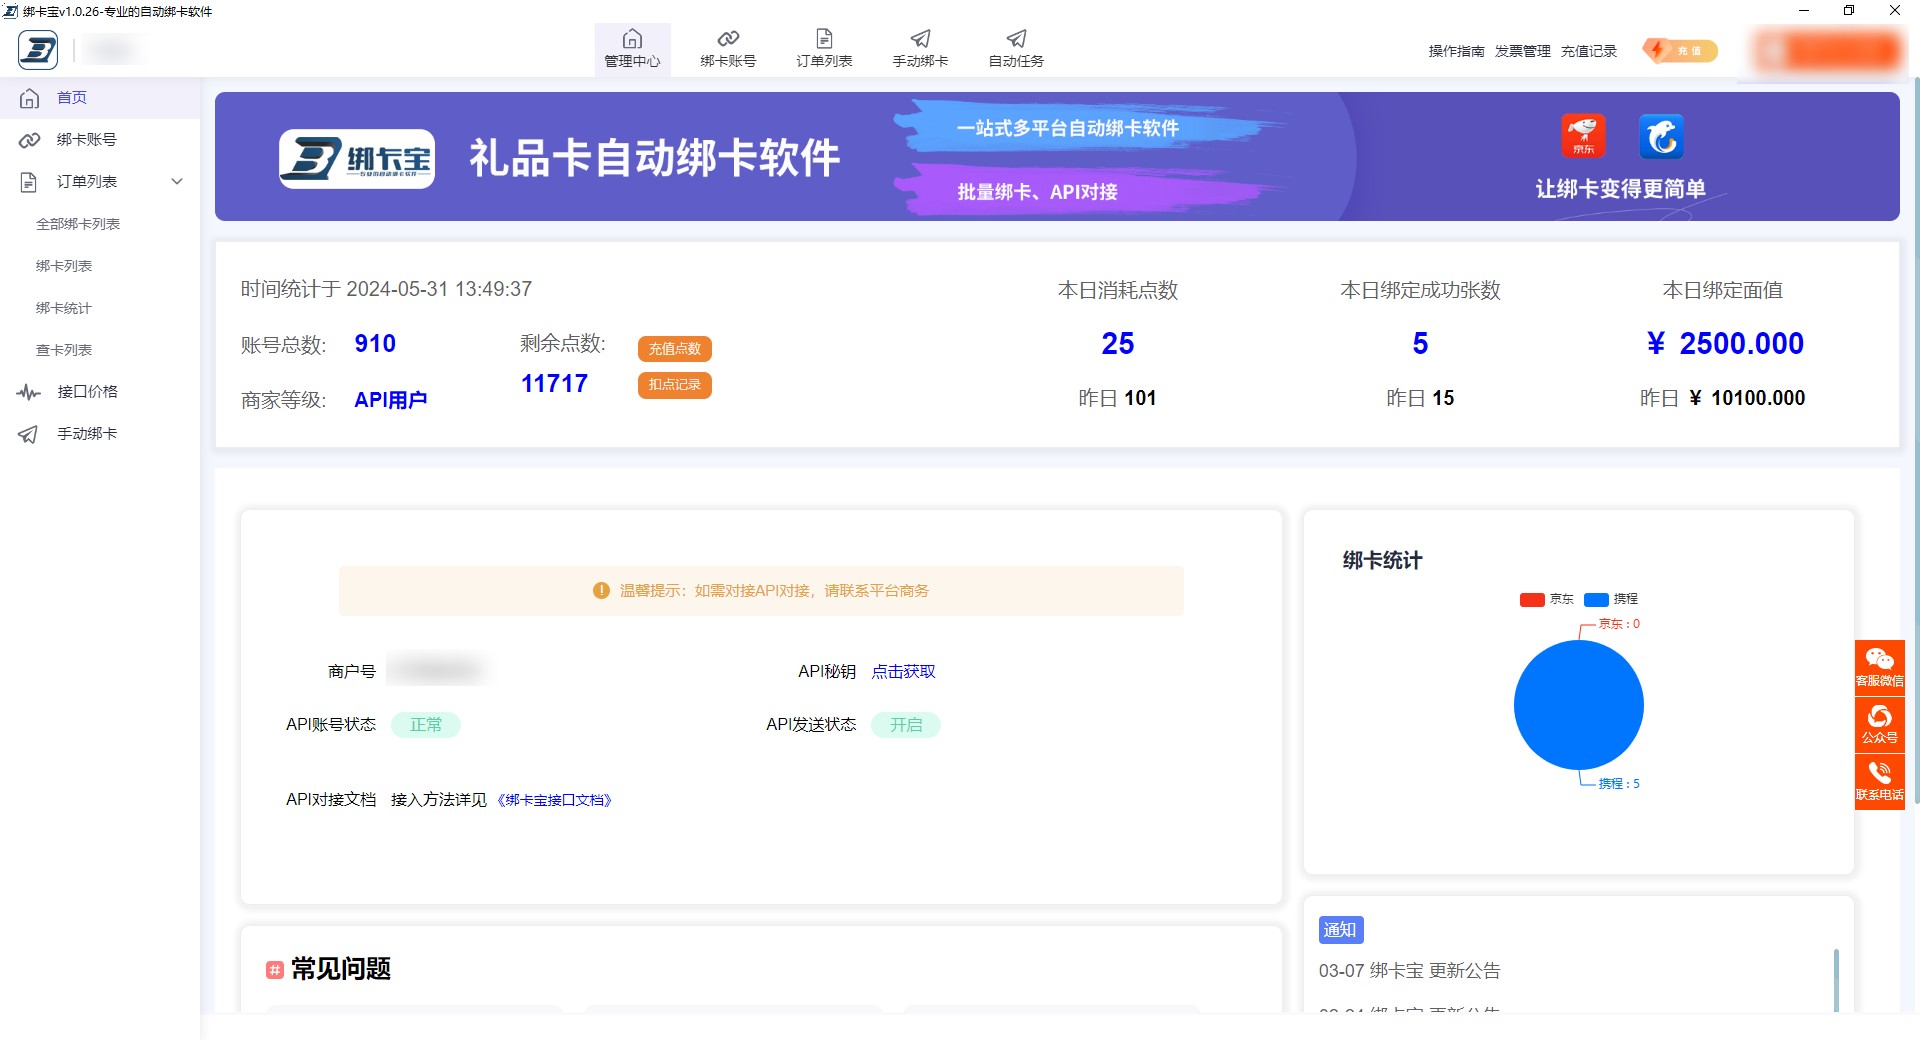1920x1040 pixels.
Task: Open the 《绑卡宝接口文档》 link
Action: point(555,800)
